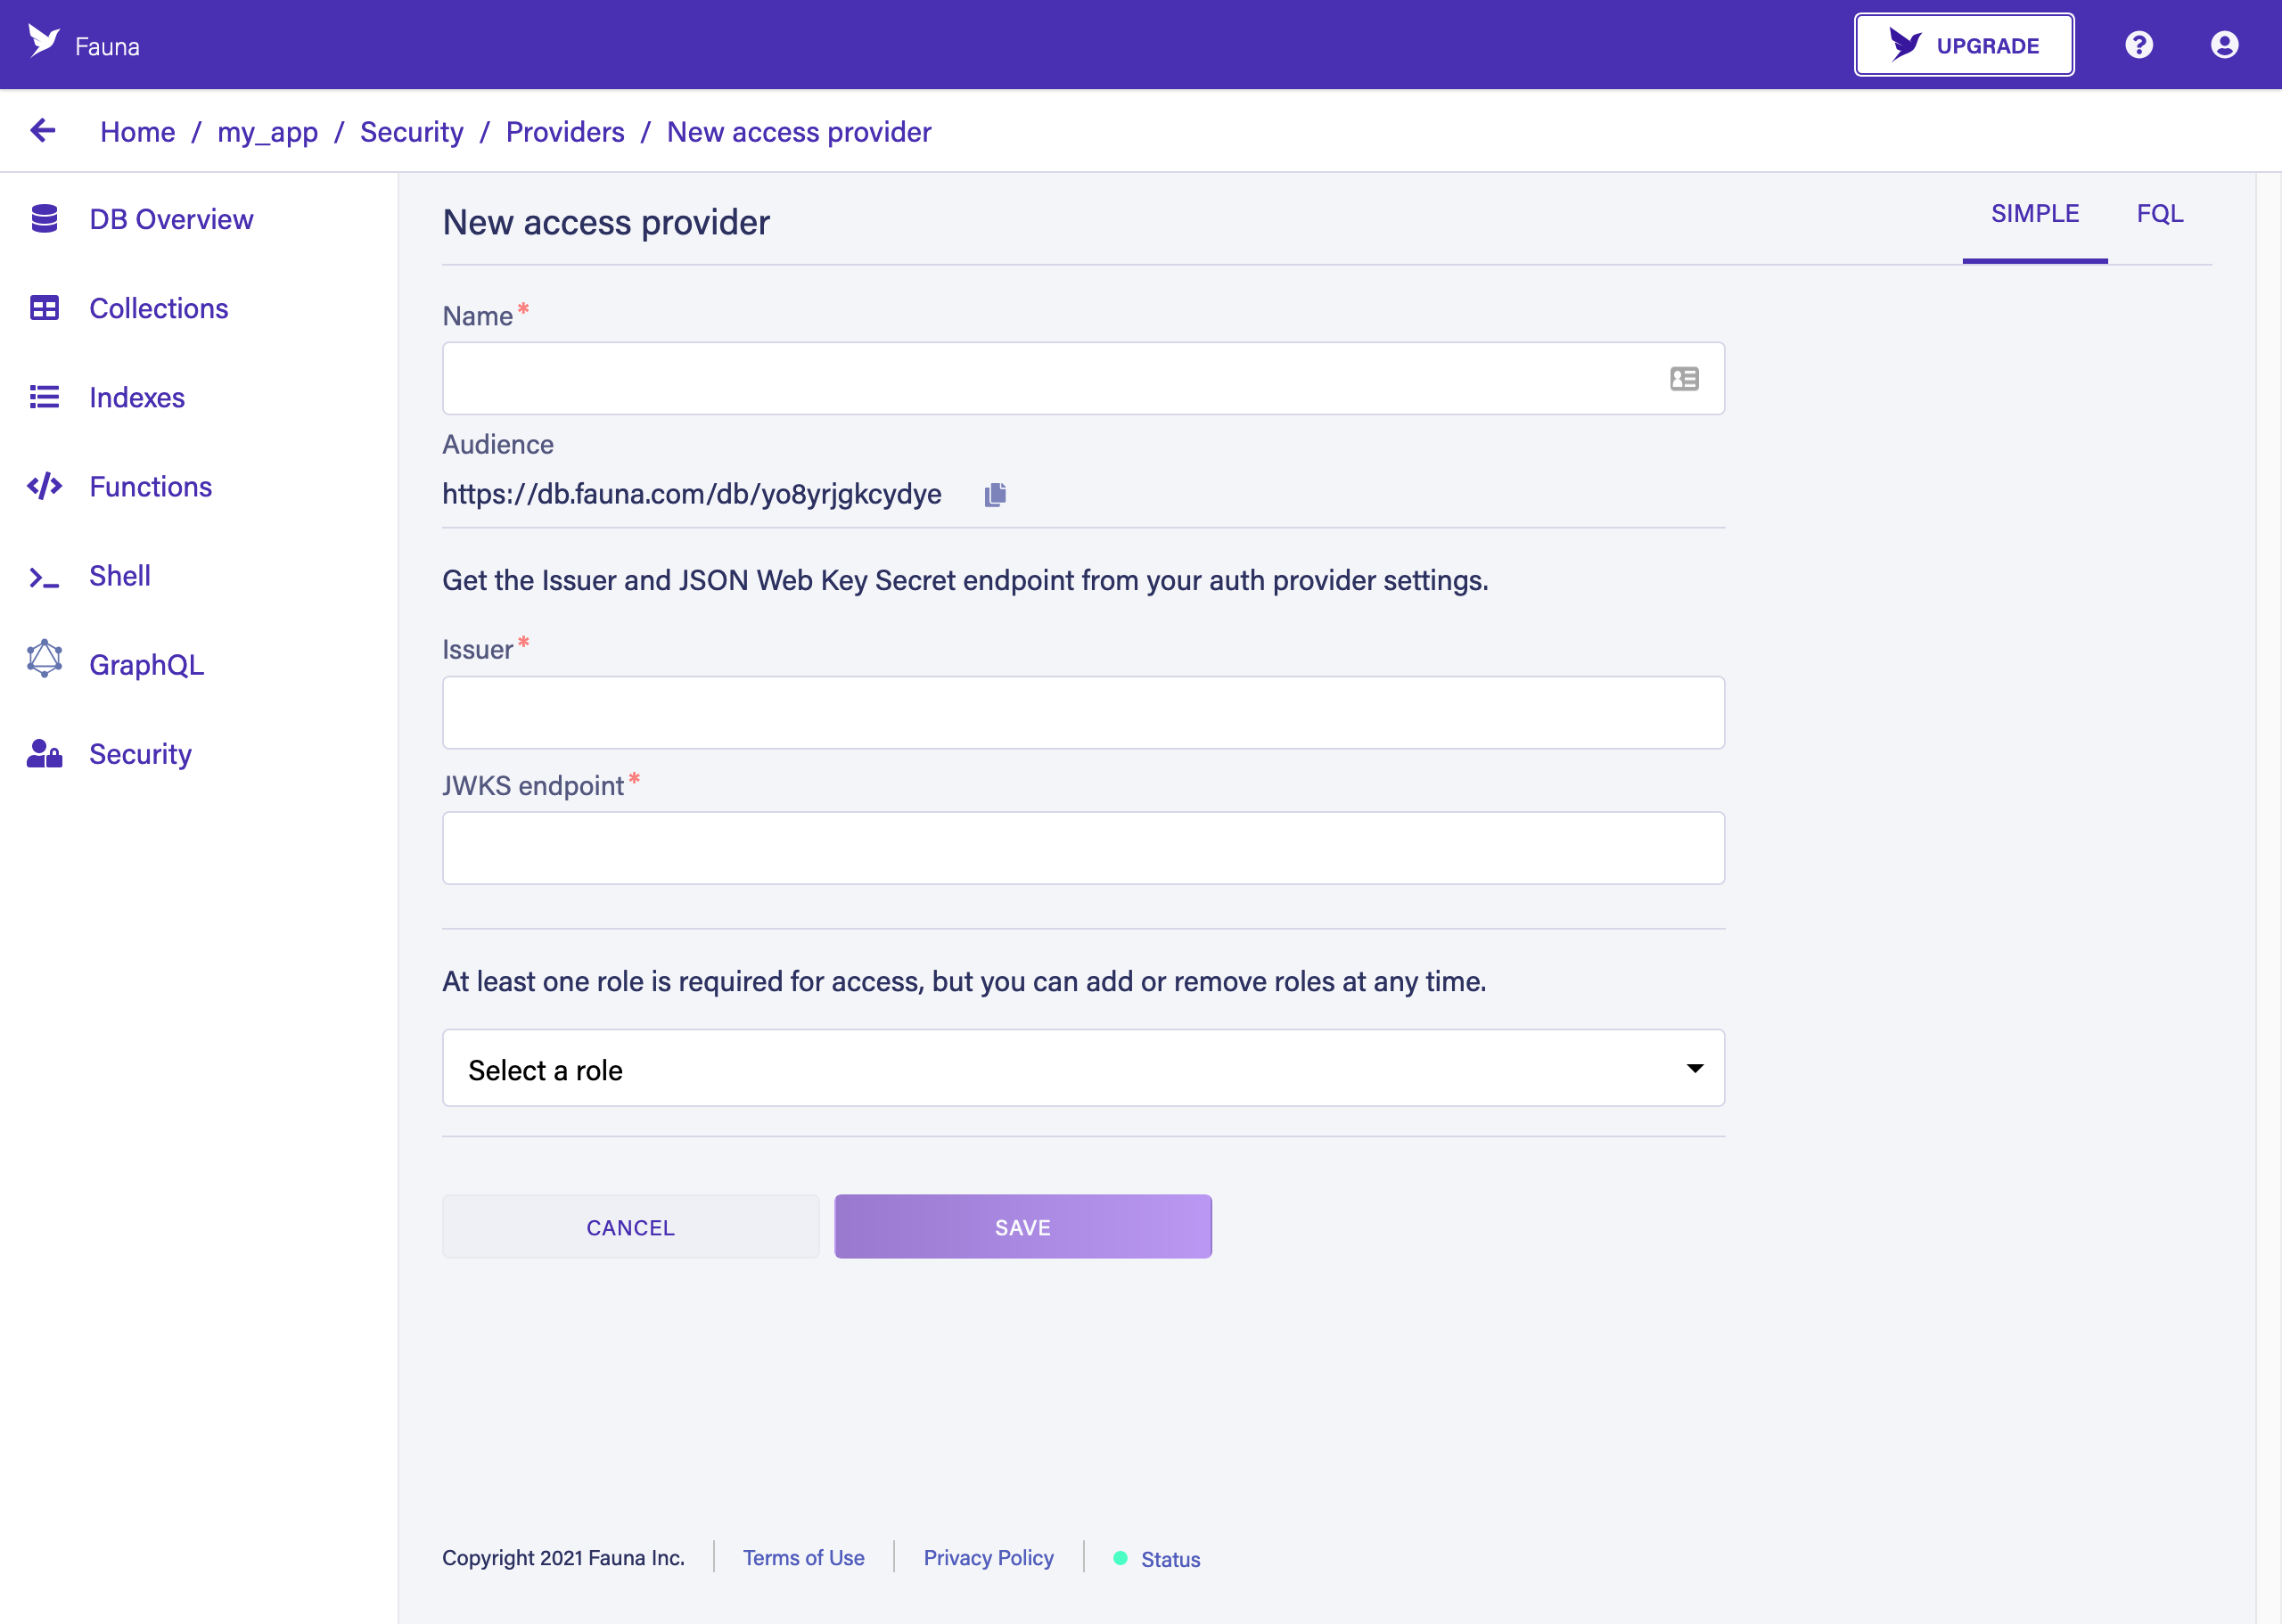2282x1624 pixels.
Task: Open Functions in the sidebar
Action: (150, 486)
